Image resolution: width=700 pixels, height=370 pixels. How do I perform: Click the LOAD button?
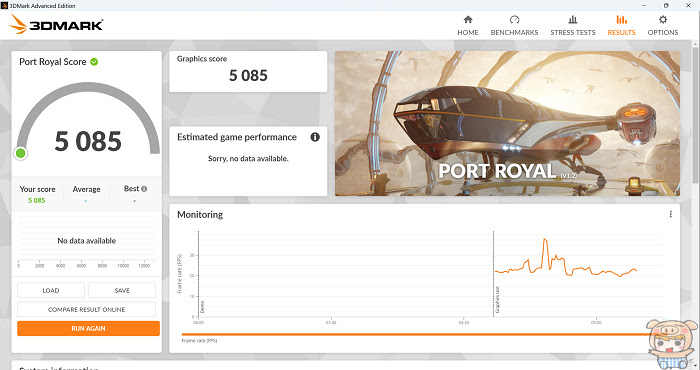click(x=51, y=291)
